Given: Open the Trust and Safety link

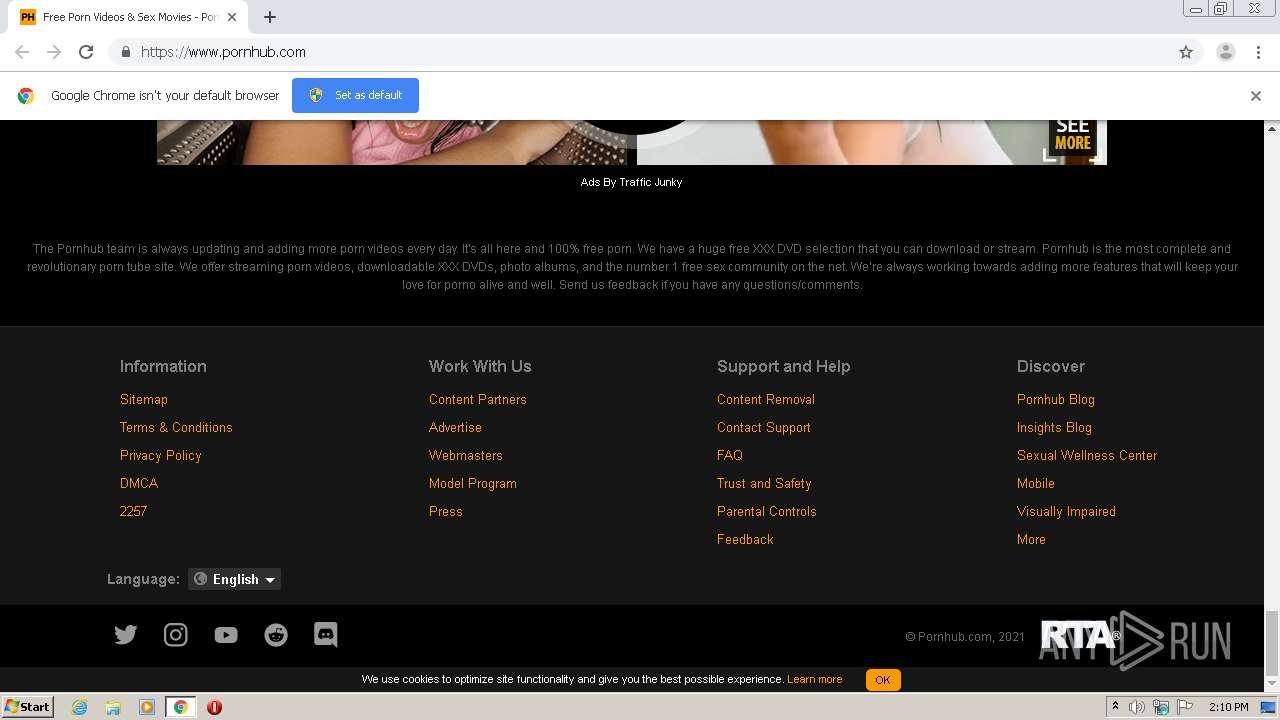Looking at the screenshot, I should coord(764,483).
